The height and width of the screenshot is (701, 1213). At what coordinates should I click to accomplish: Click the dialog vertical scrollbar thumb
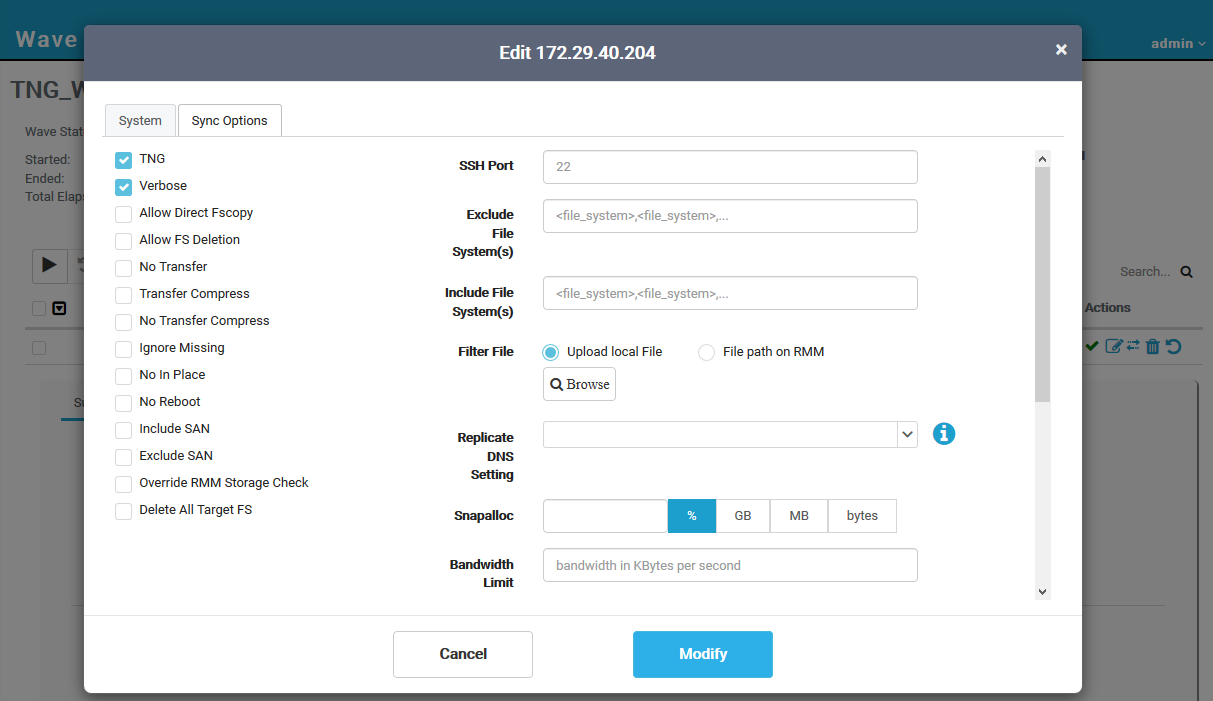[1043, 284]
